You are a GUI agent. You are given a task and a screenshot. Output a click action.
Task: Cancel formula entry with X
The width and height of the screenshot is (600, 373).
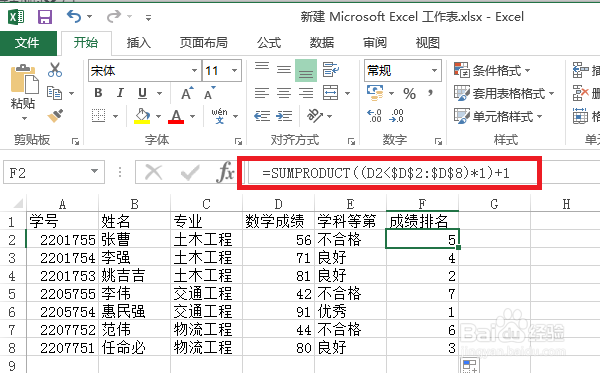[x=154, y=173]
